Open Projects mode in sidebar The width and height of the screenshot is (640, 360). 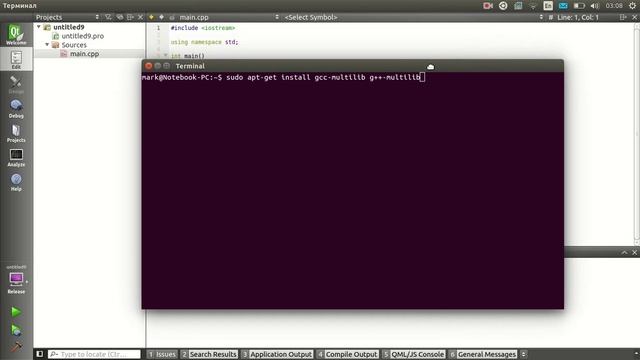pos(16,133)
